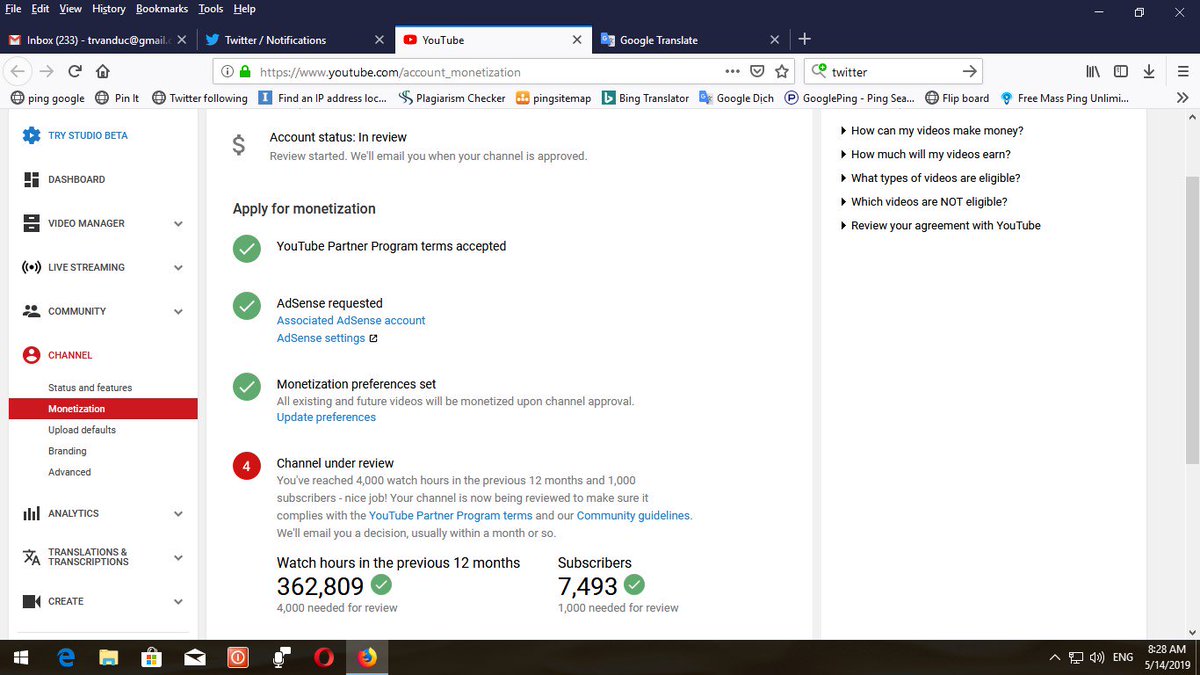Open the Help menu
This screenshot has height=675, width=1200.
(245, 9)
